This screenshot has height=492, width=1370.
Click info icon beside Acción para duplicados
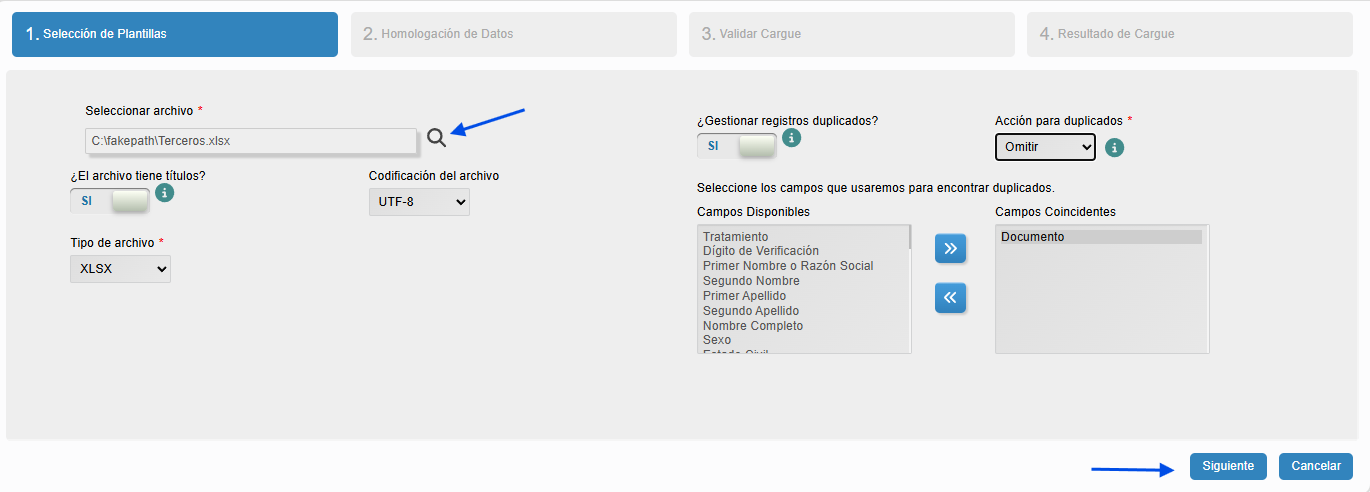pyautogui.click(x=1115, y=148)
